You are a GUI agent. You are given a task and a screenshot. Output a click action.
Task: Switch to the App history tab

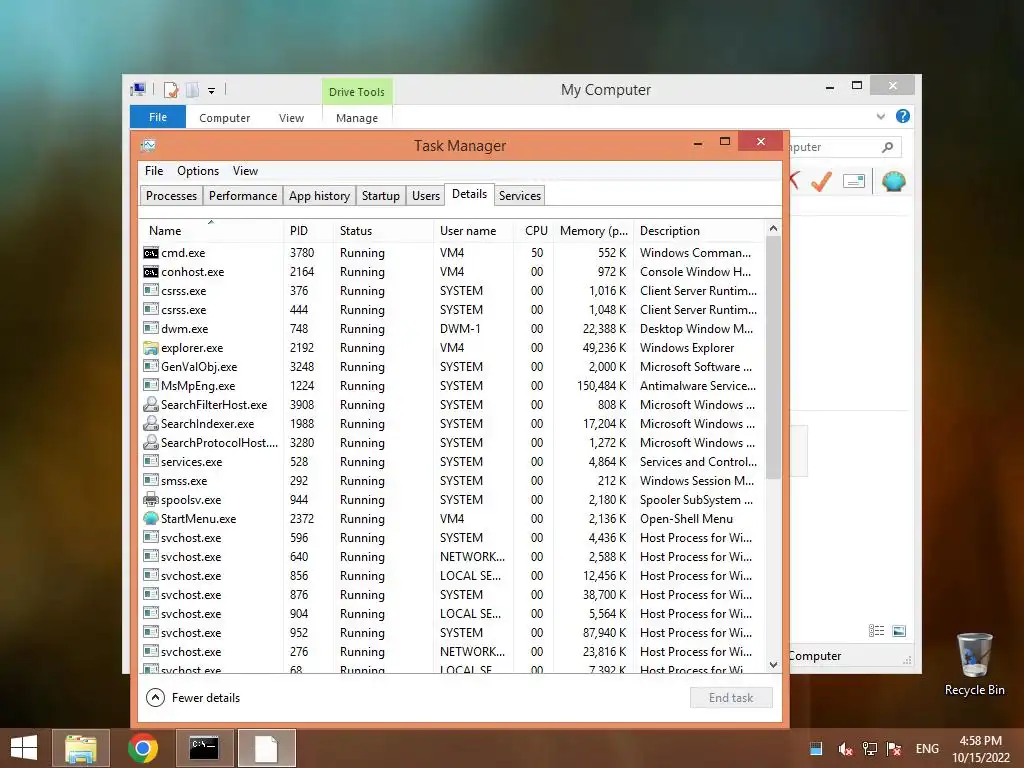[319, 196]
